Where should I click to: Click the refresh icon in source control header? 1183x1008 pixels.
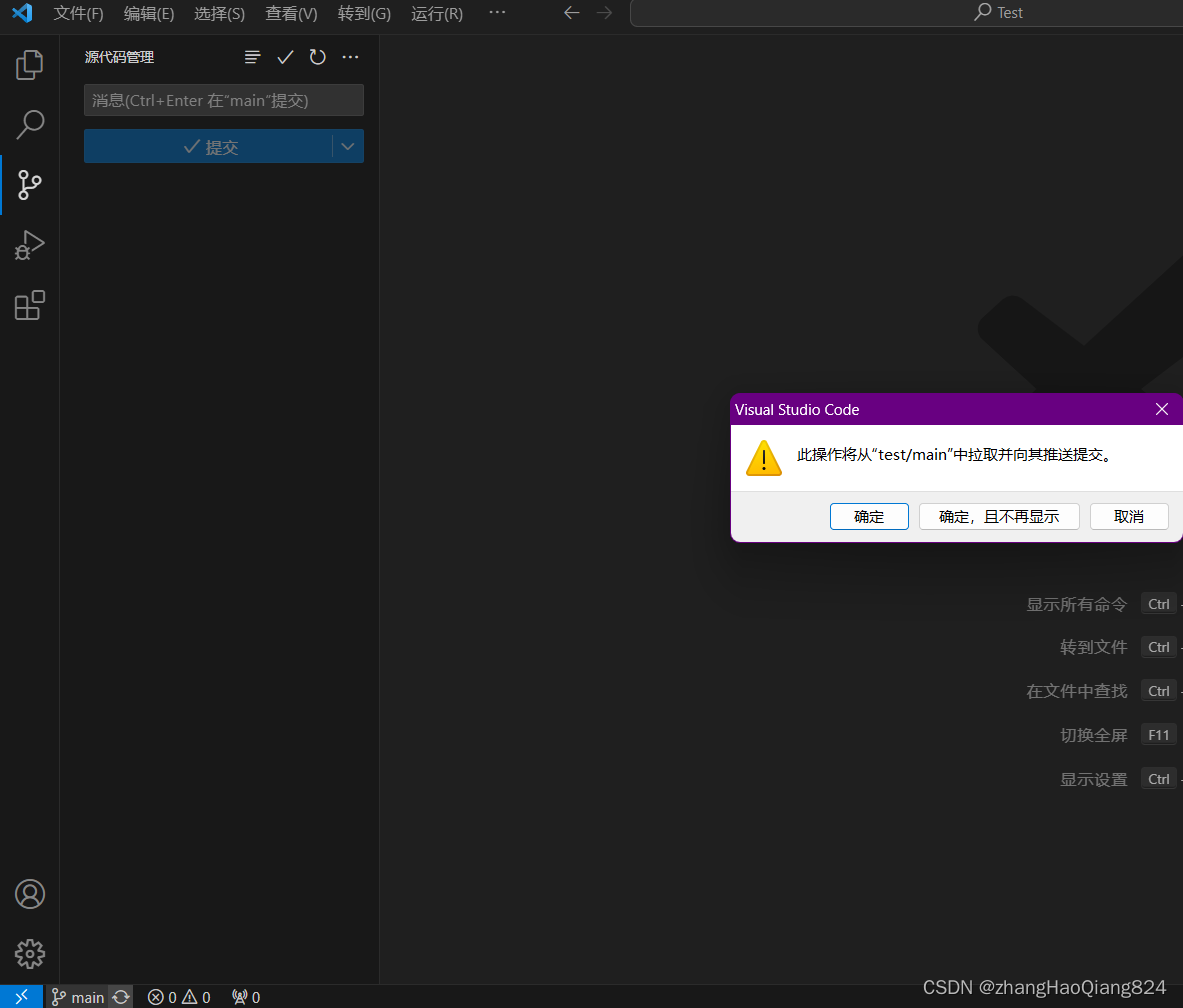pos(318,57)
